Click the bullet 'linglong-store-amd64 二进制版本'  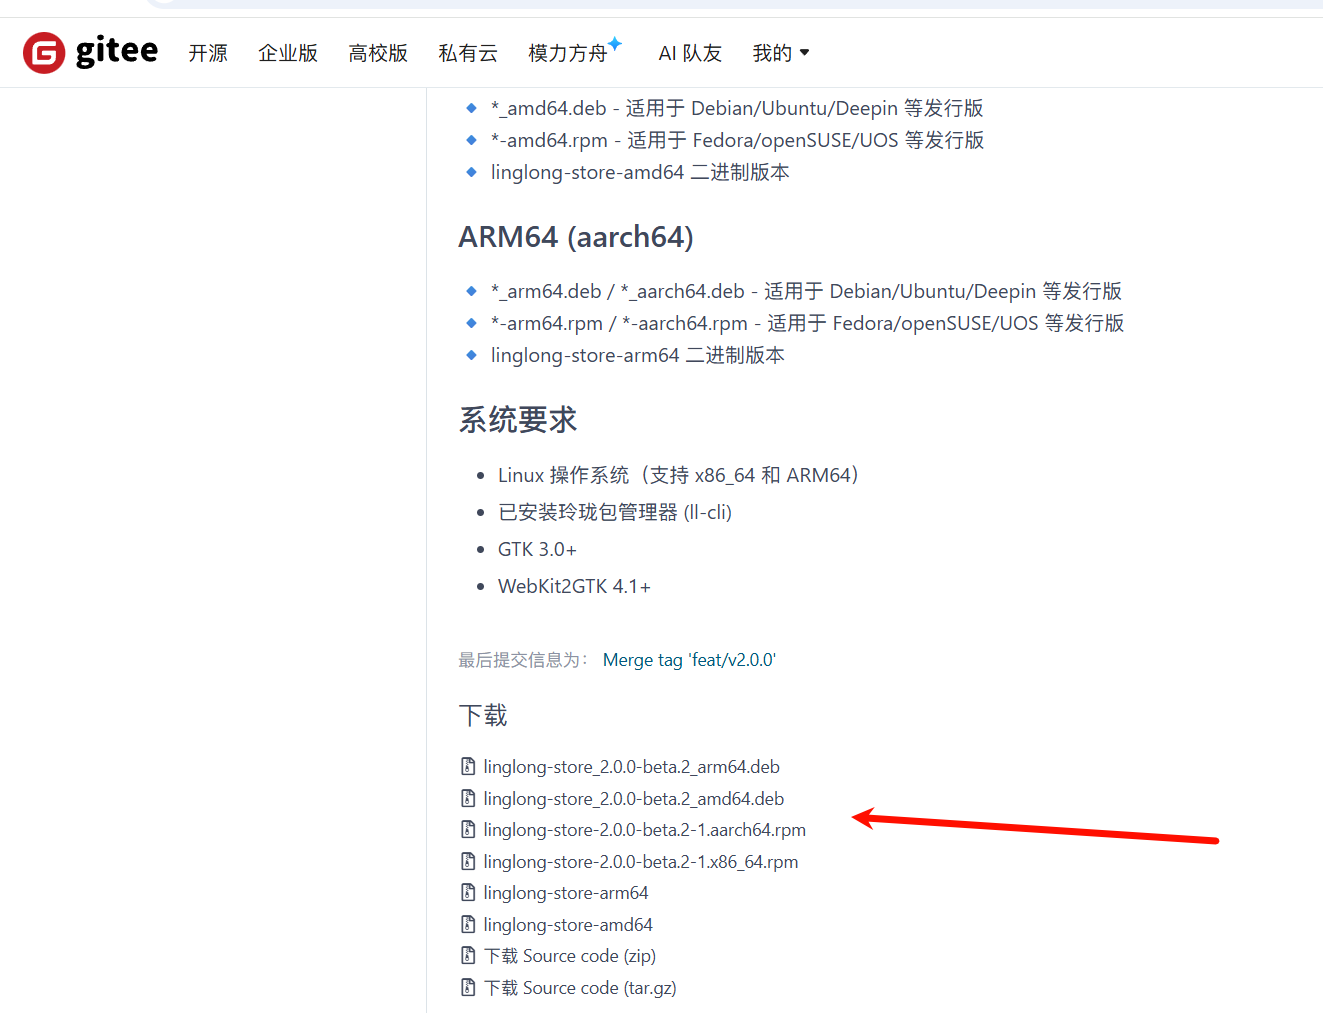[640, 173]
